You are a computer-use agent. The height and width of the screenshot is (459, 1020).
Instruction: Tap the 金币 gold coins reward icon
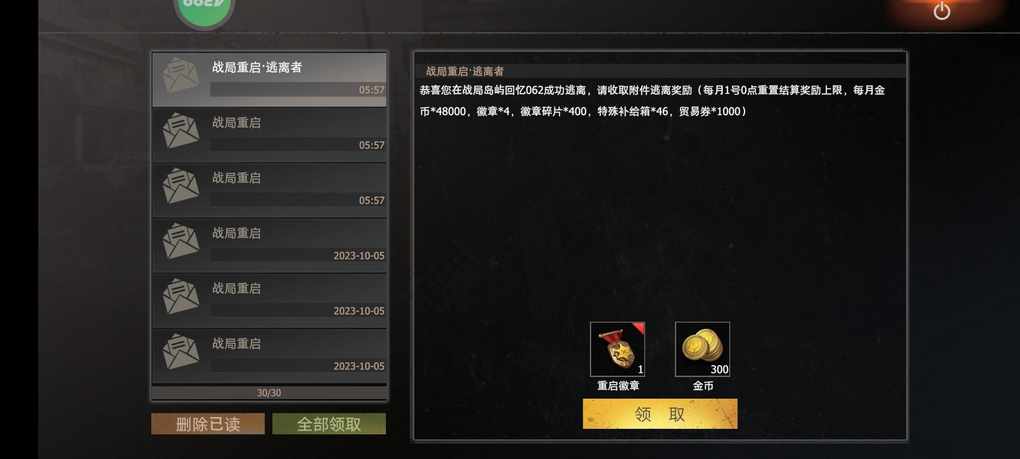703,349
